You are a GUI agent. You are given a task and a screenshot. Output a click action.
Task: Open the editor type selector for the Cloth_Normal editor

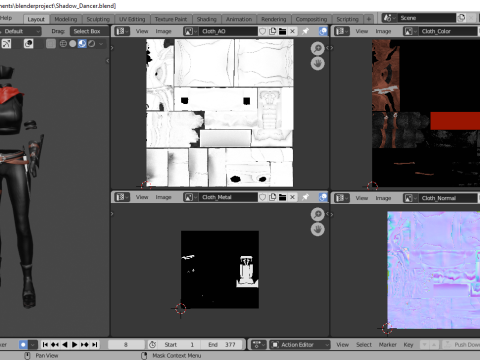tap(342, 198)
